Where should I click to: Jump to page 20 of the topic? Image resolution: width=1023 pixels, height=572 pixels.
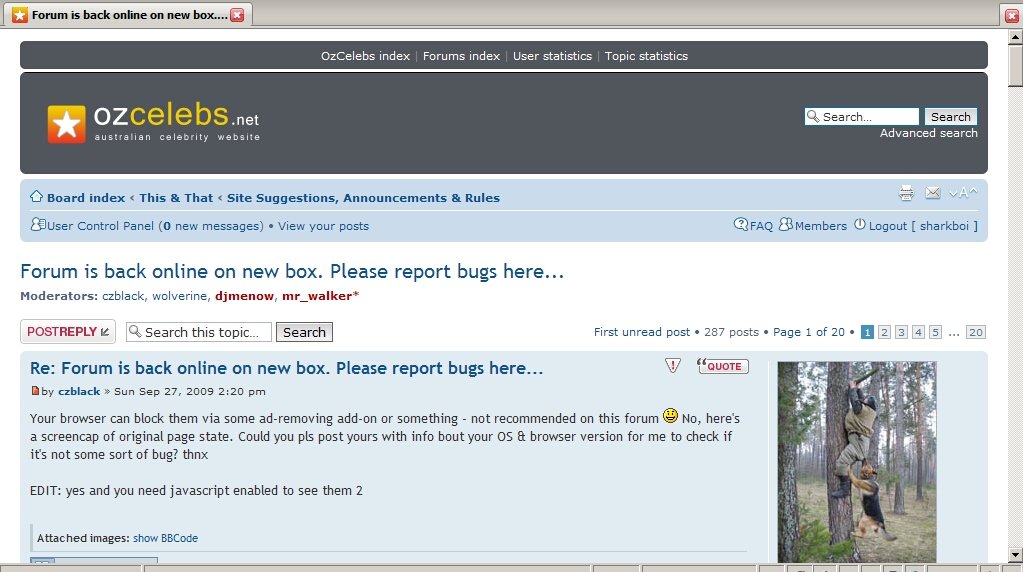click(976, 332)
